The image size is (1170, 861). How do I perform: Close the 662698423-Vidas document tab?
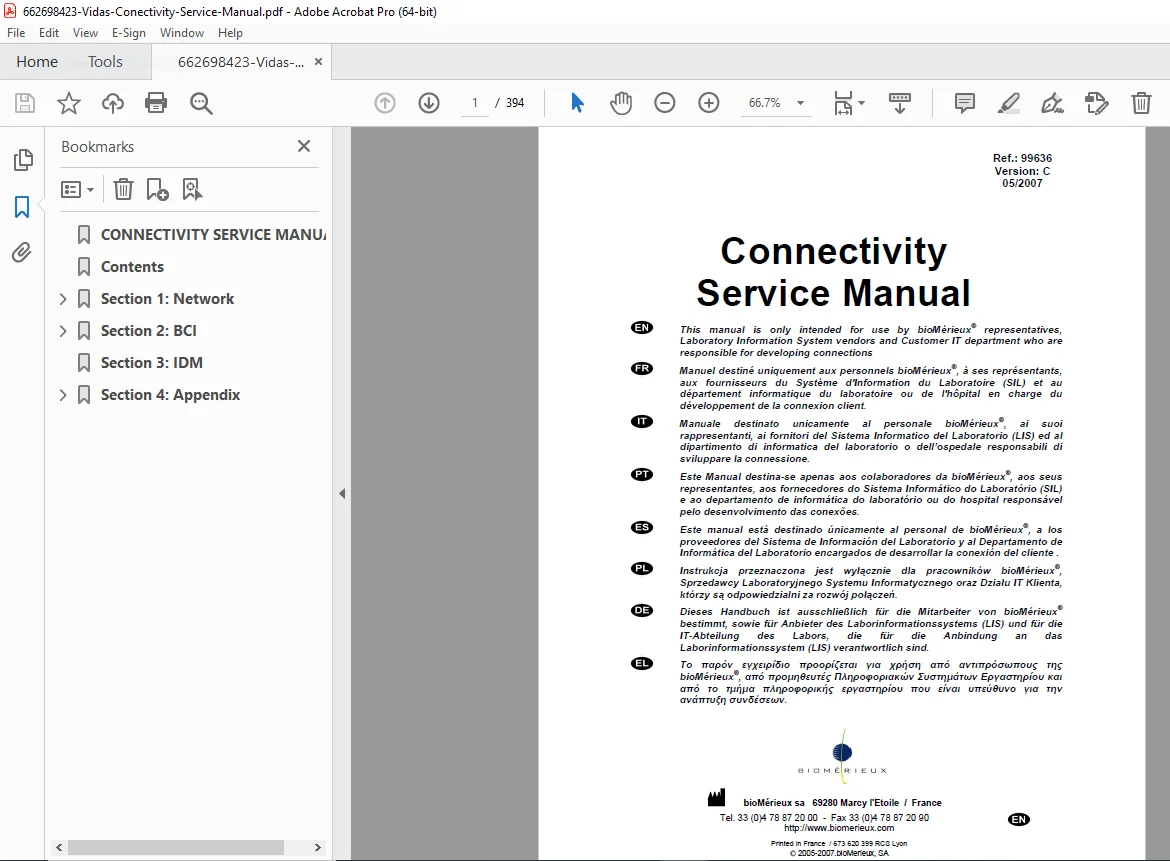tap(319, 62)
